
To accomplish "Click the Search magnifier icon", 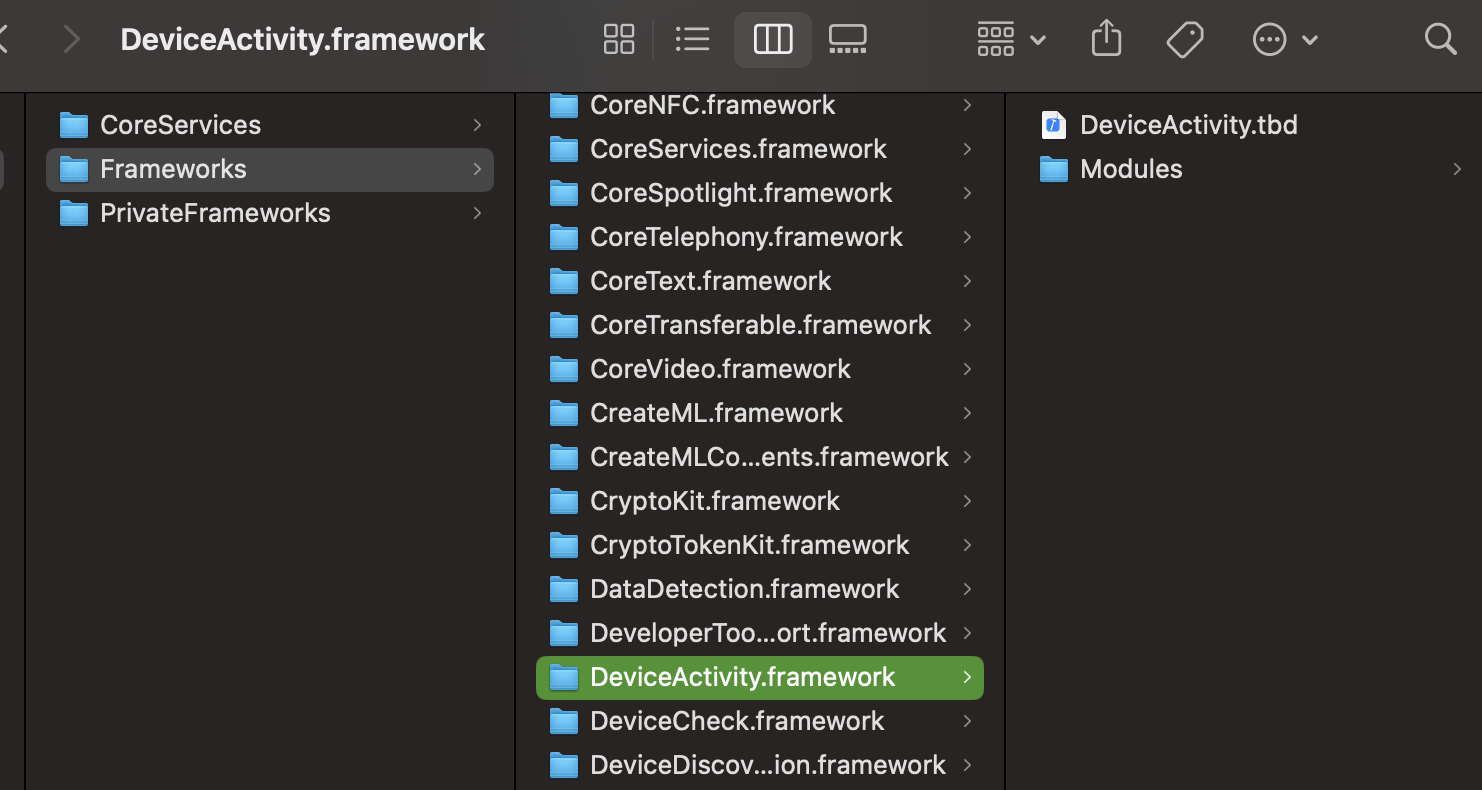I will (1440, 40).
